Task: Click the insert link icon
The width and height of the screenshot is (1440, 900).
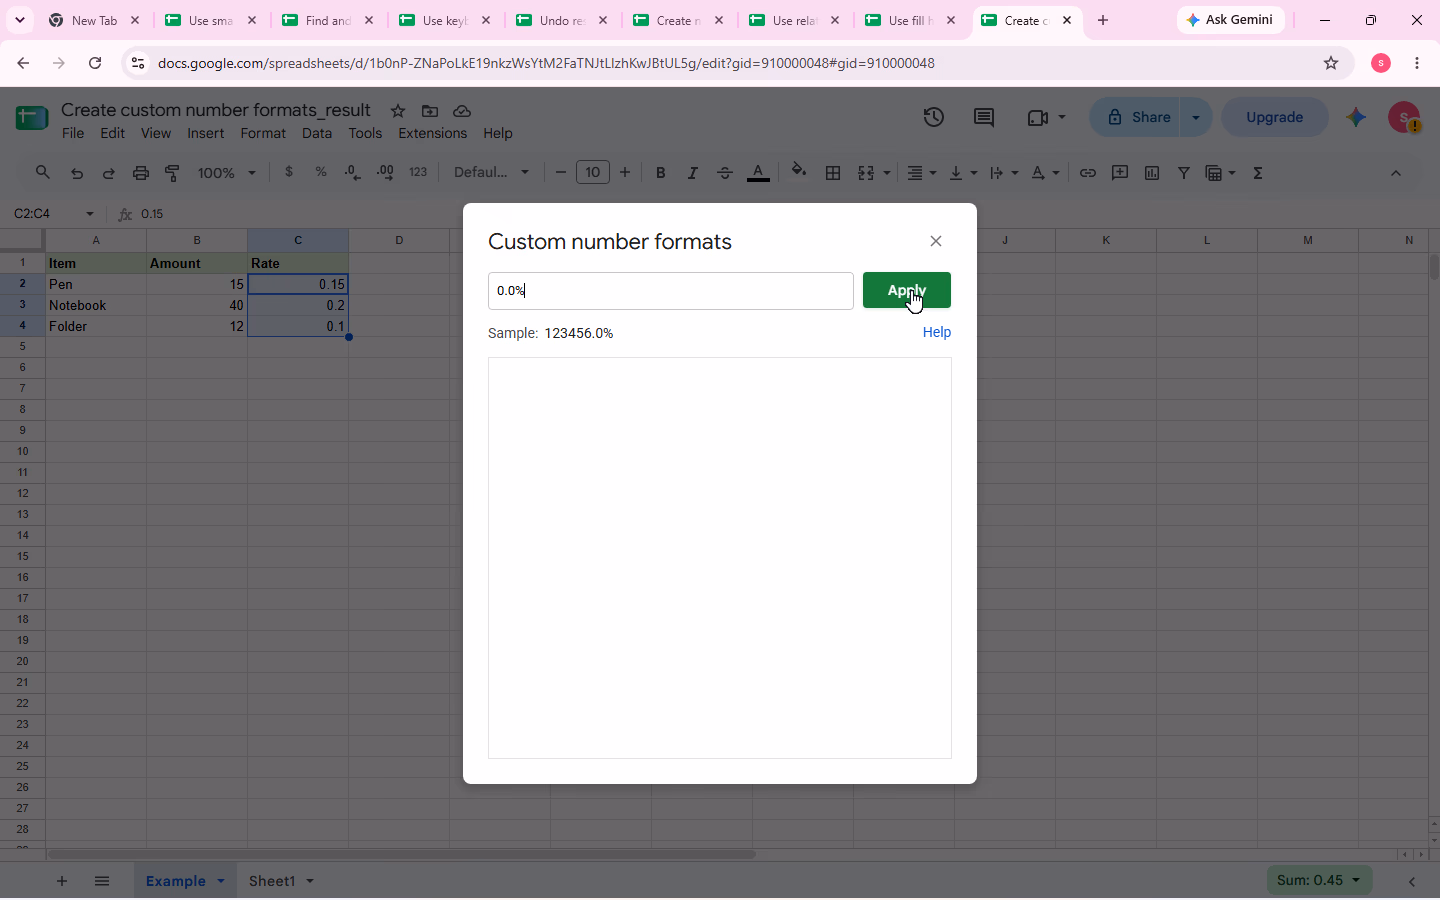Action: pyautogui.click(x=1088, y=173)
